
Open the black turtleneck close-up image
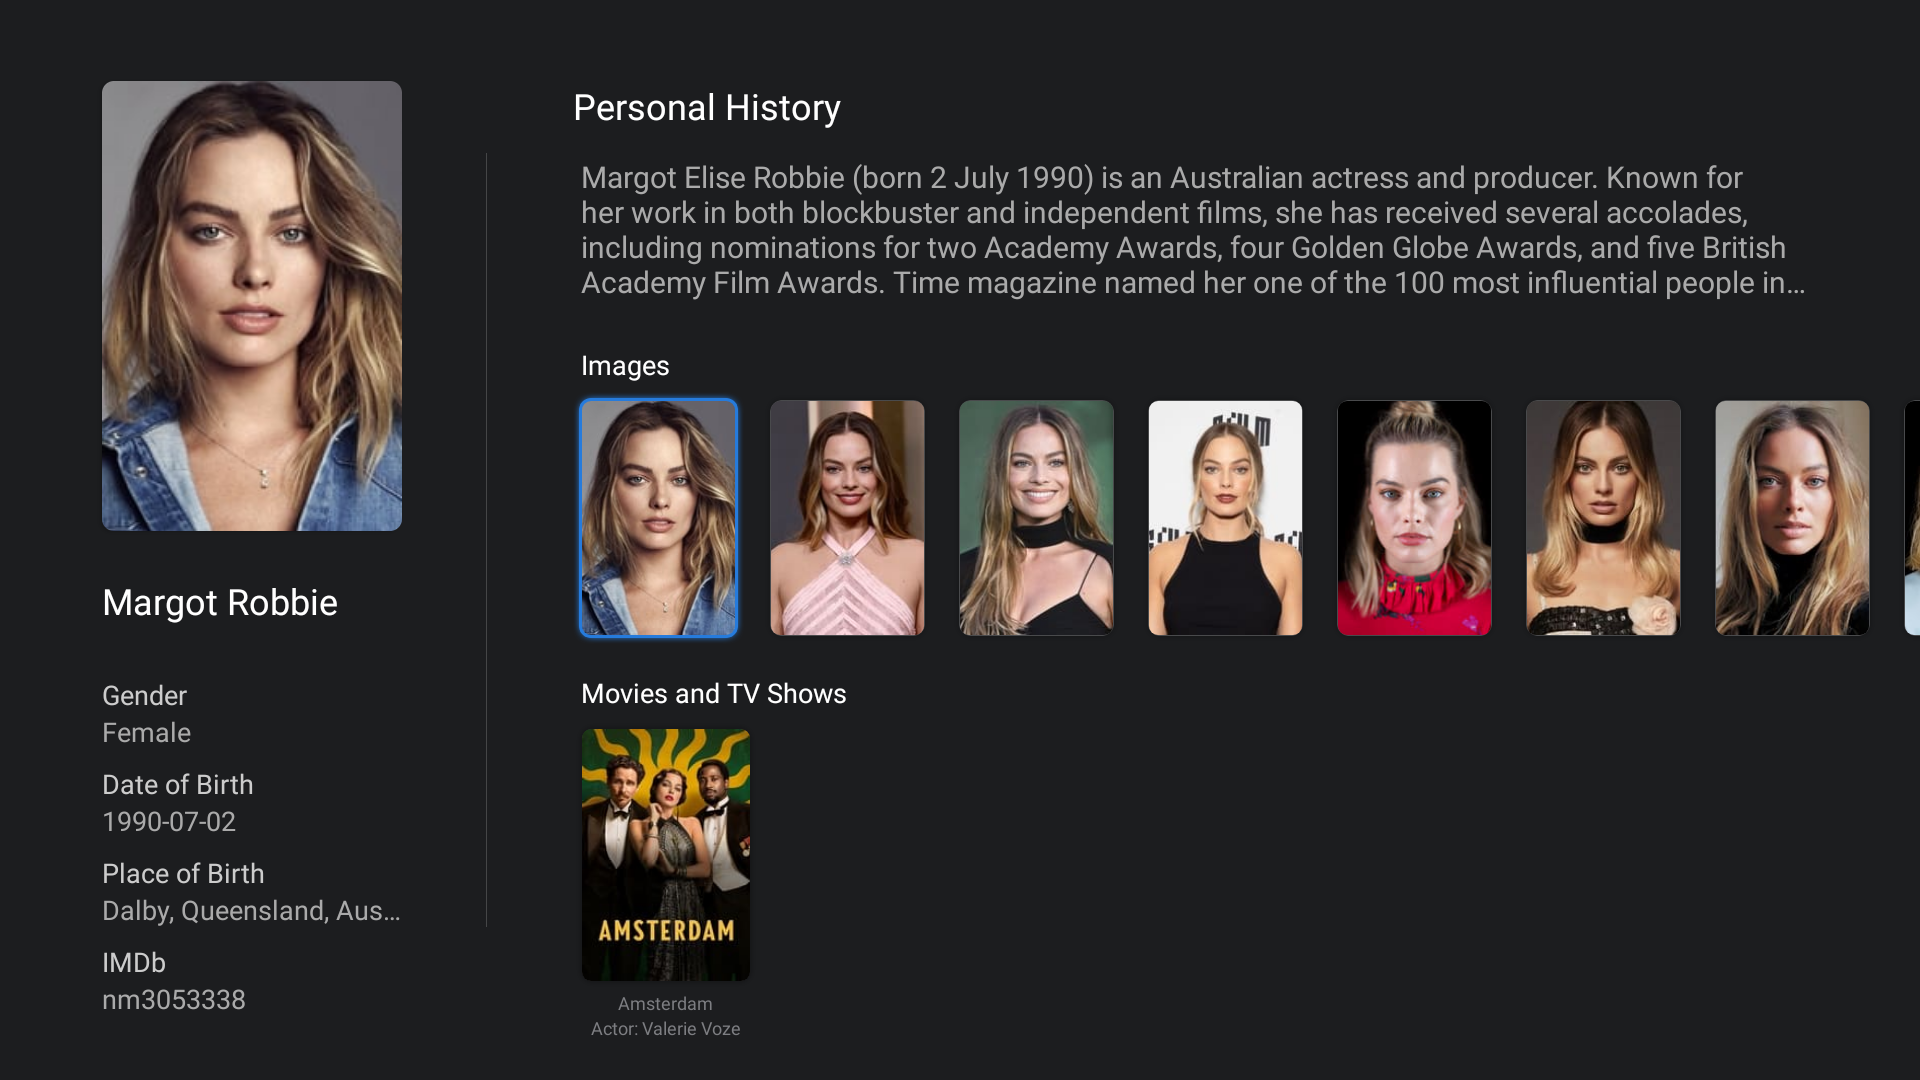coord(1792,518)
